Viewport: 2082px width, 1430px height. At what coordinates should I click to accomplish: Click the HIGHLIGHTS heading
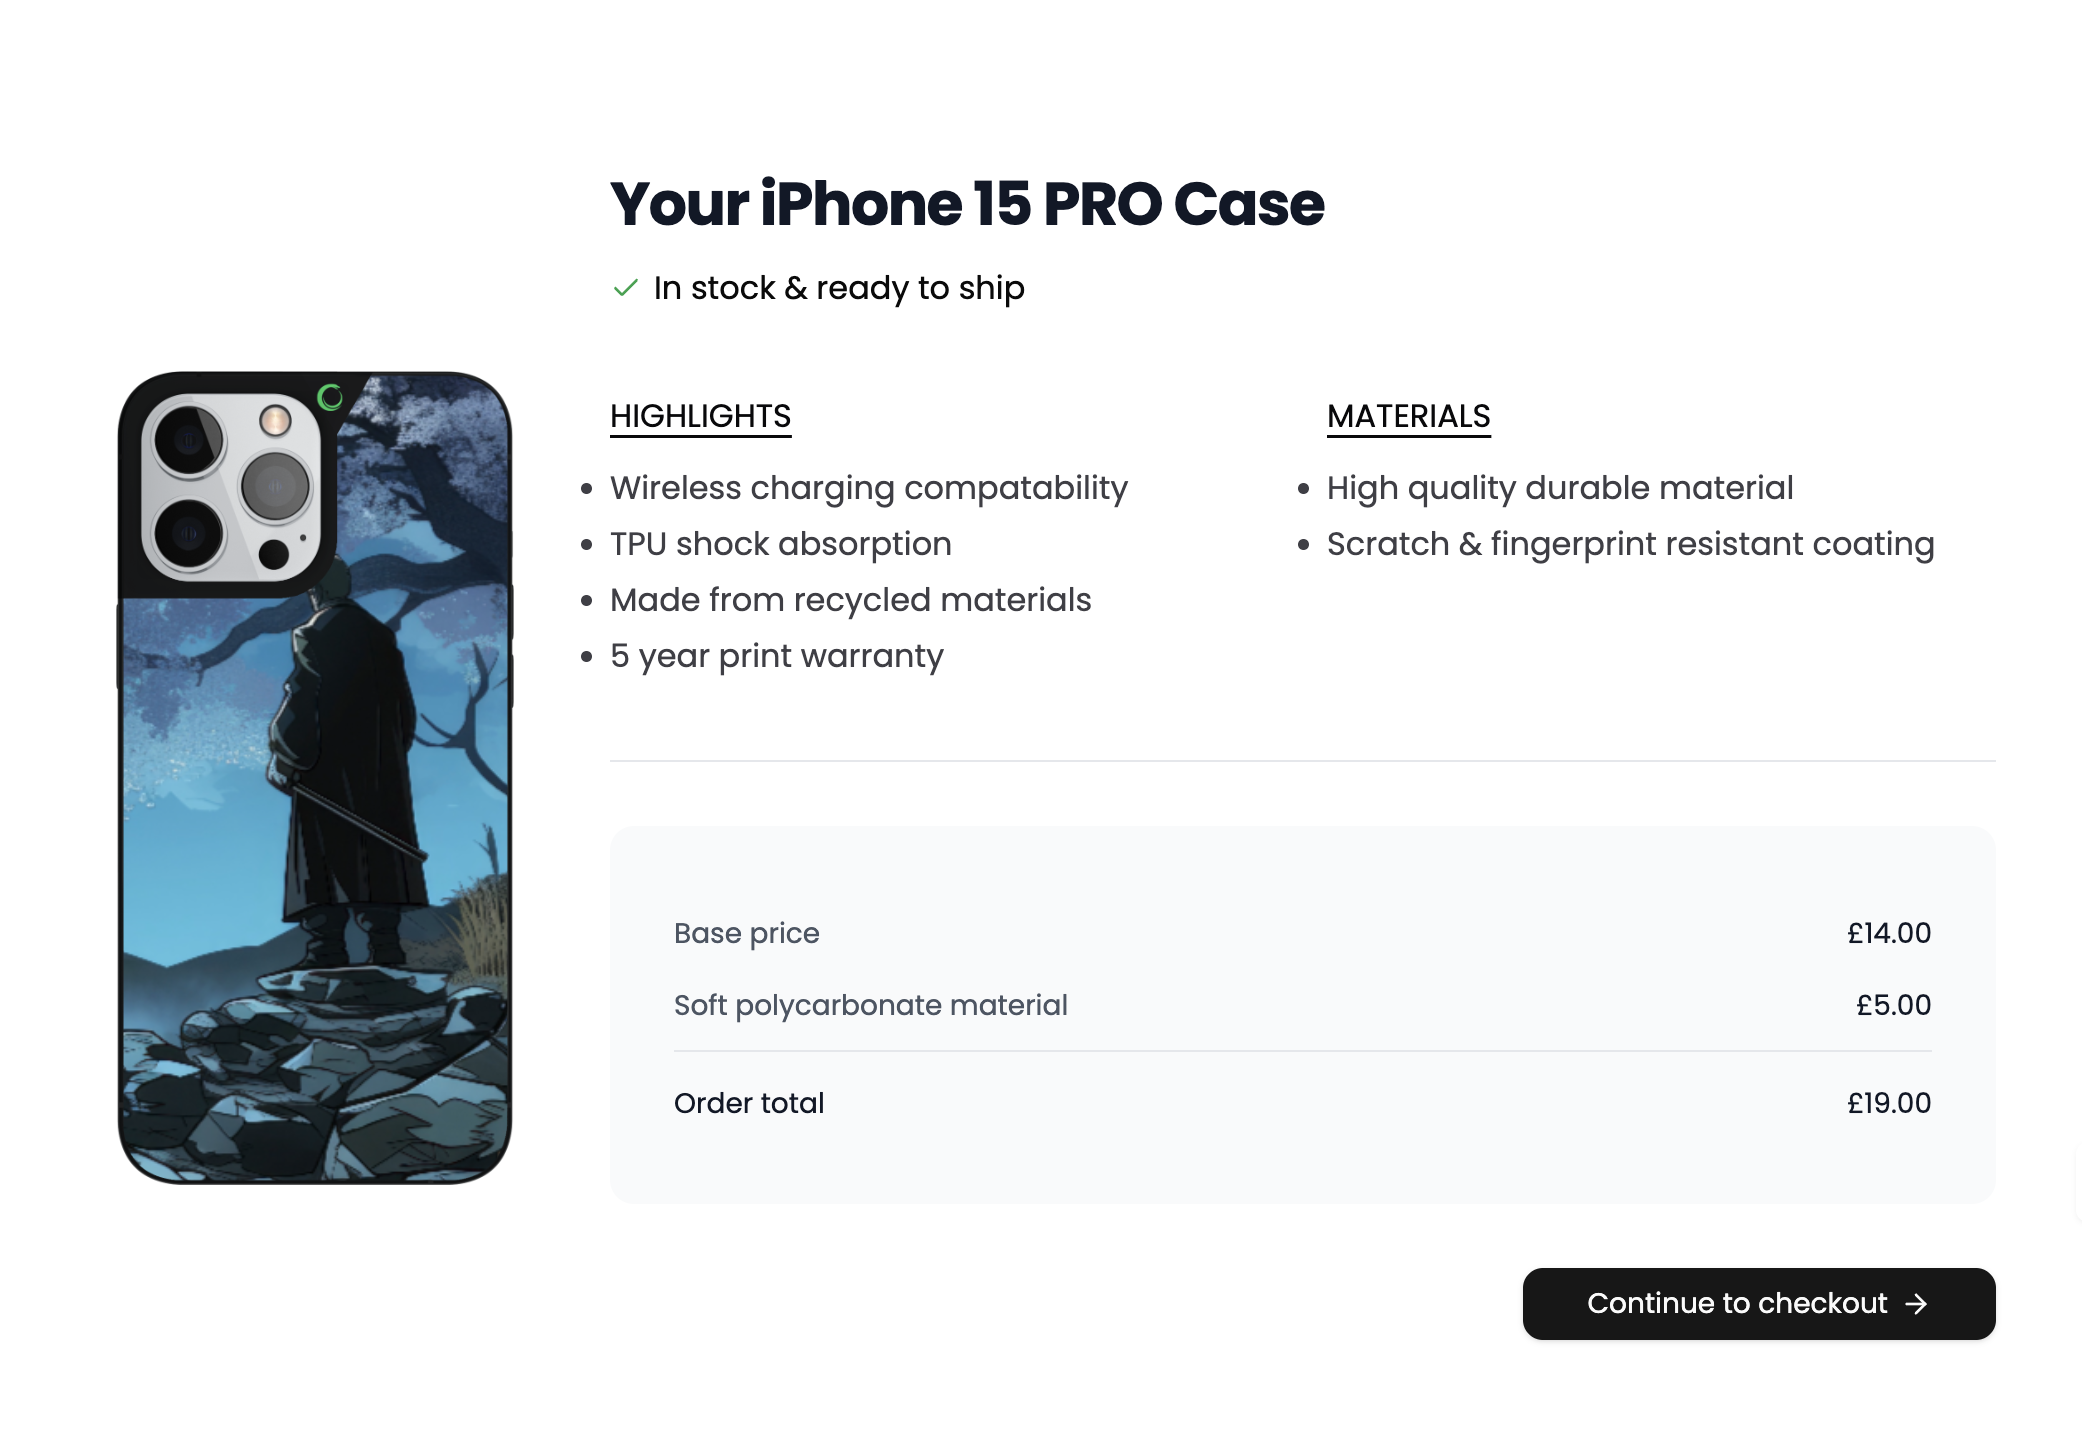pos(700,416)
